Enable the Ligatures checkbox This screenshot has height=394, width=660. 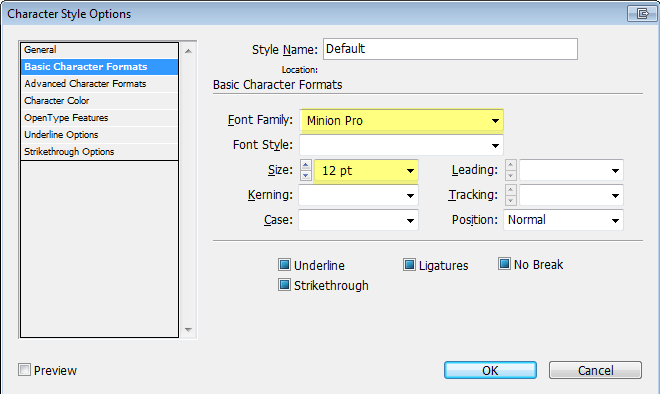[409, 265]
